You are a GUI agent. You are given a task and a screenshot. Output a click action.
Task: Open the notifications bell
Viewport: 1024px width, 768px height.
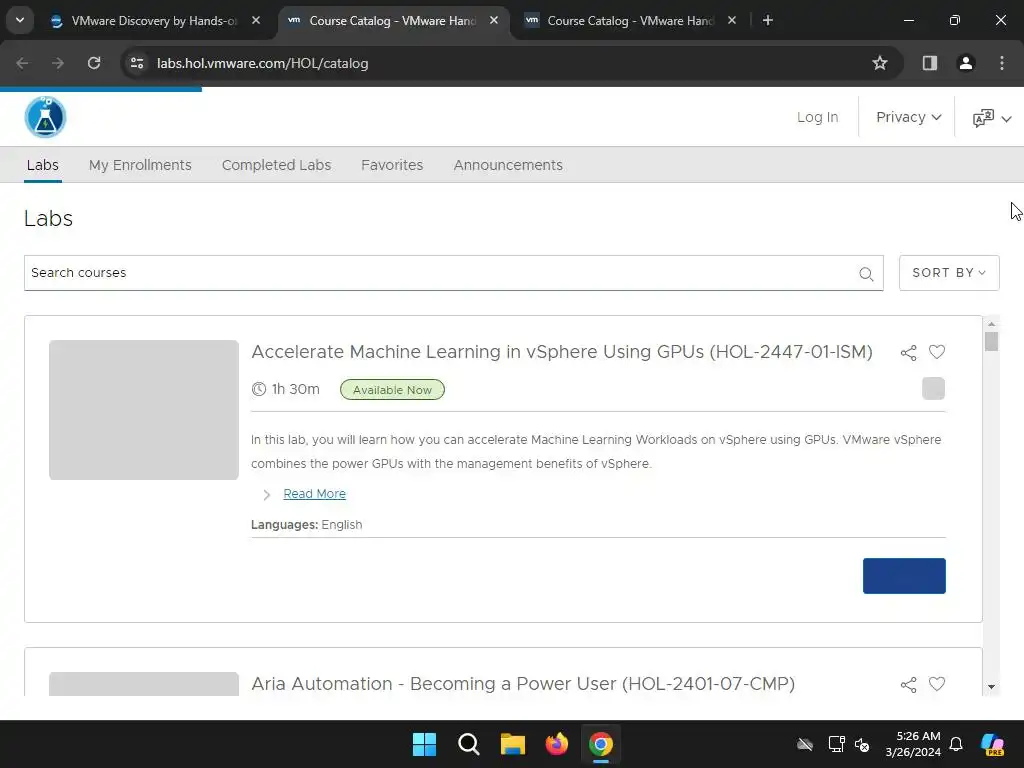click(x=956, y=744)
